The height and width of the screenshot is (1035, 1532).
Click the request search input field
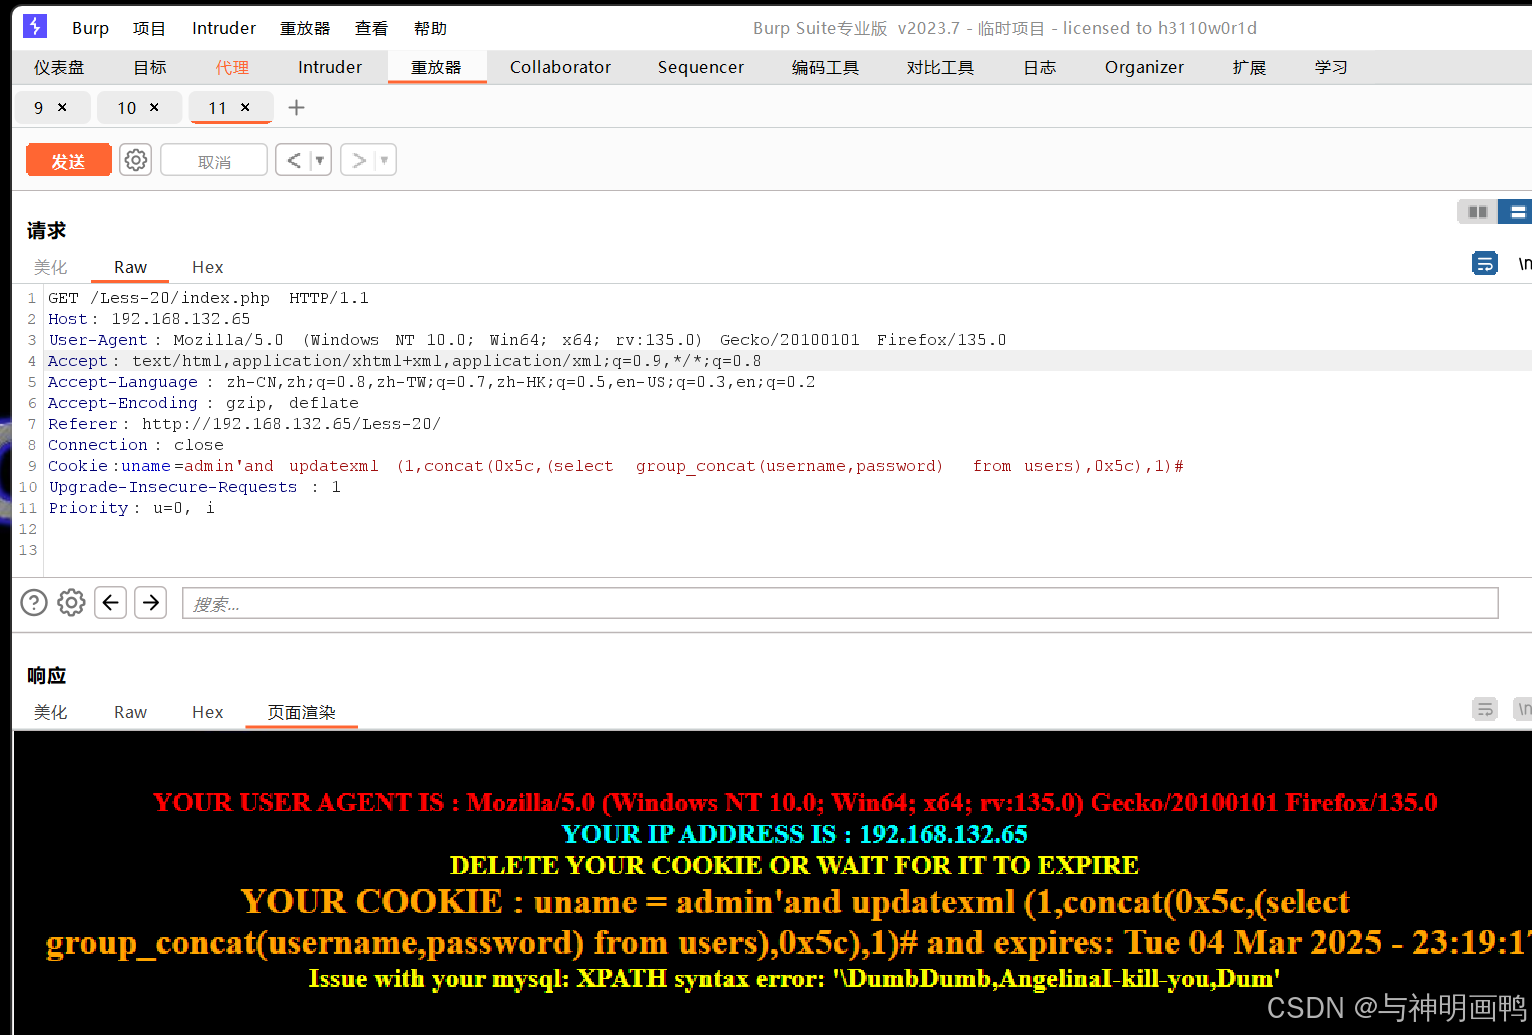(x=840, y=603)
